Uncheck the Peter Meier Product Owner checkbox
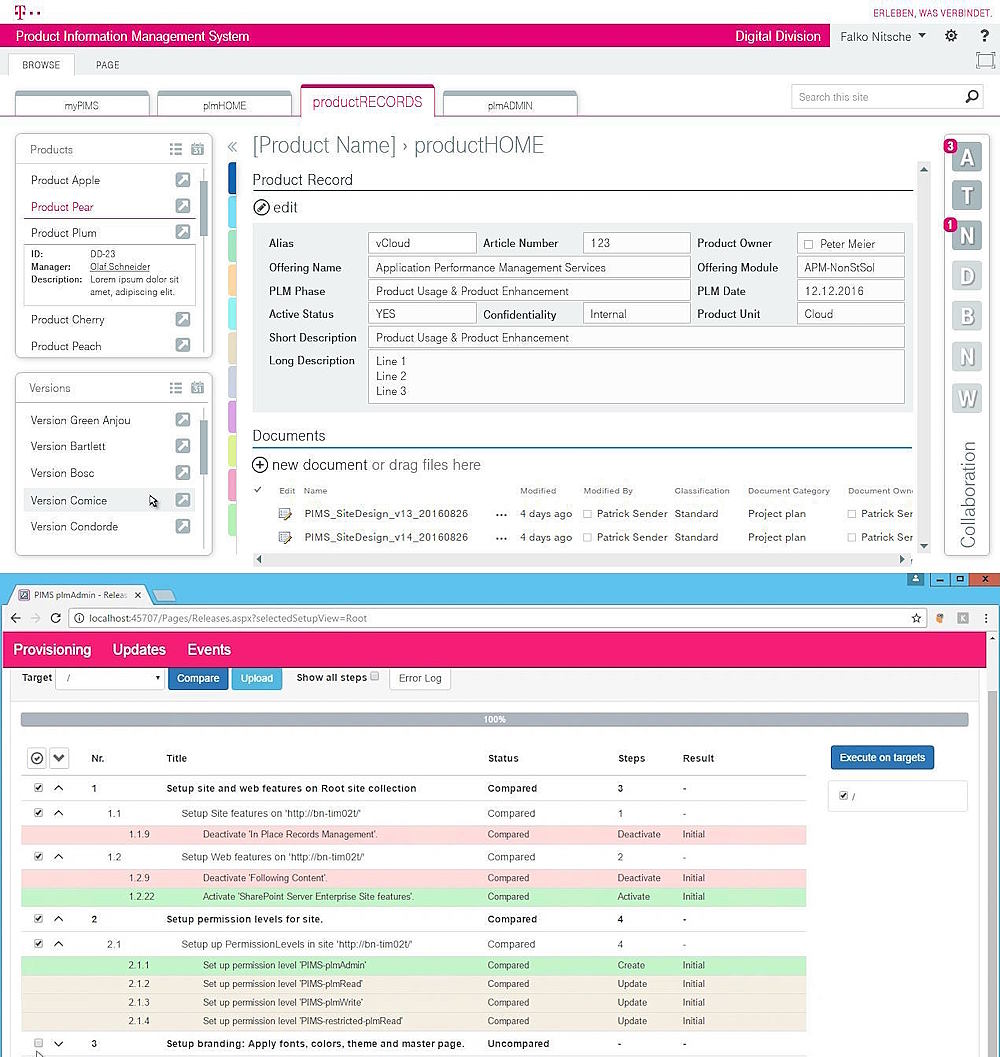 (808, 244)
